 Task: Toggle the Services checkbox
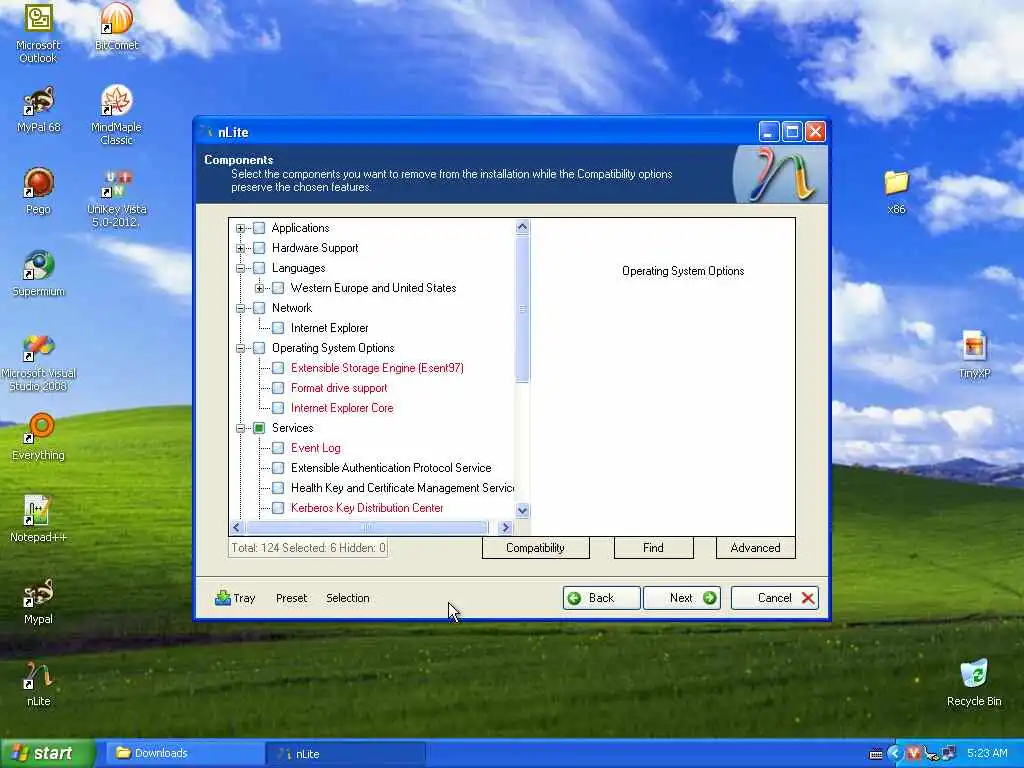pos(259,428)
